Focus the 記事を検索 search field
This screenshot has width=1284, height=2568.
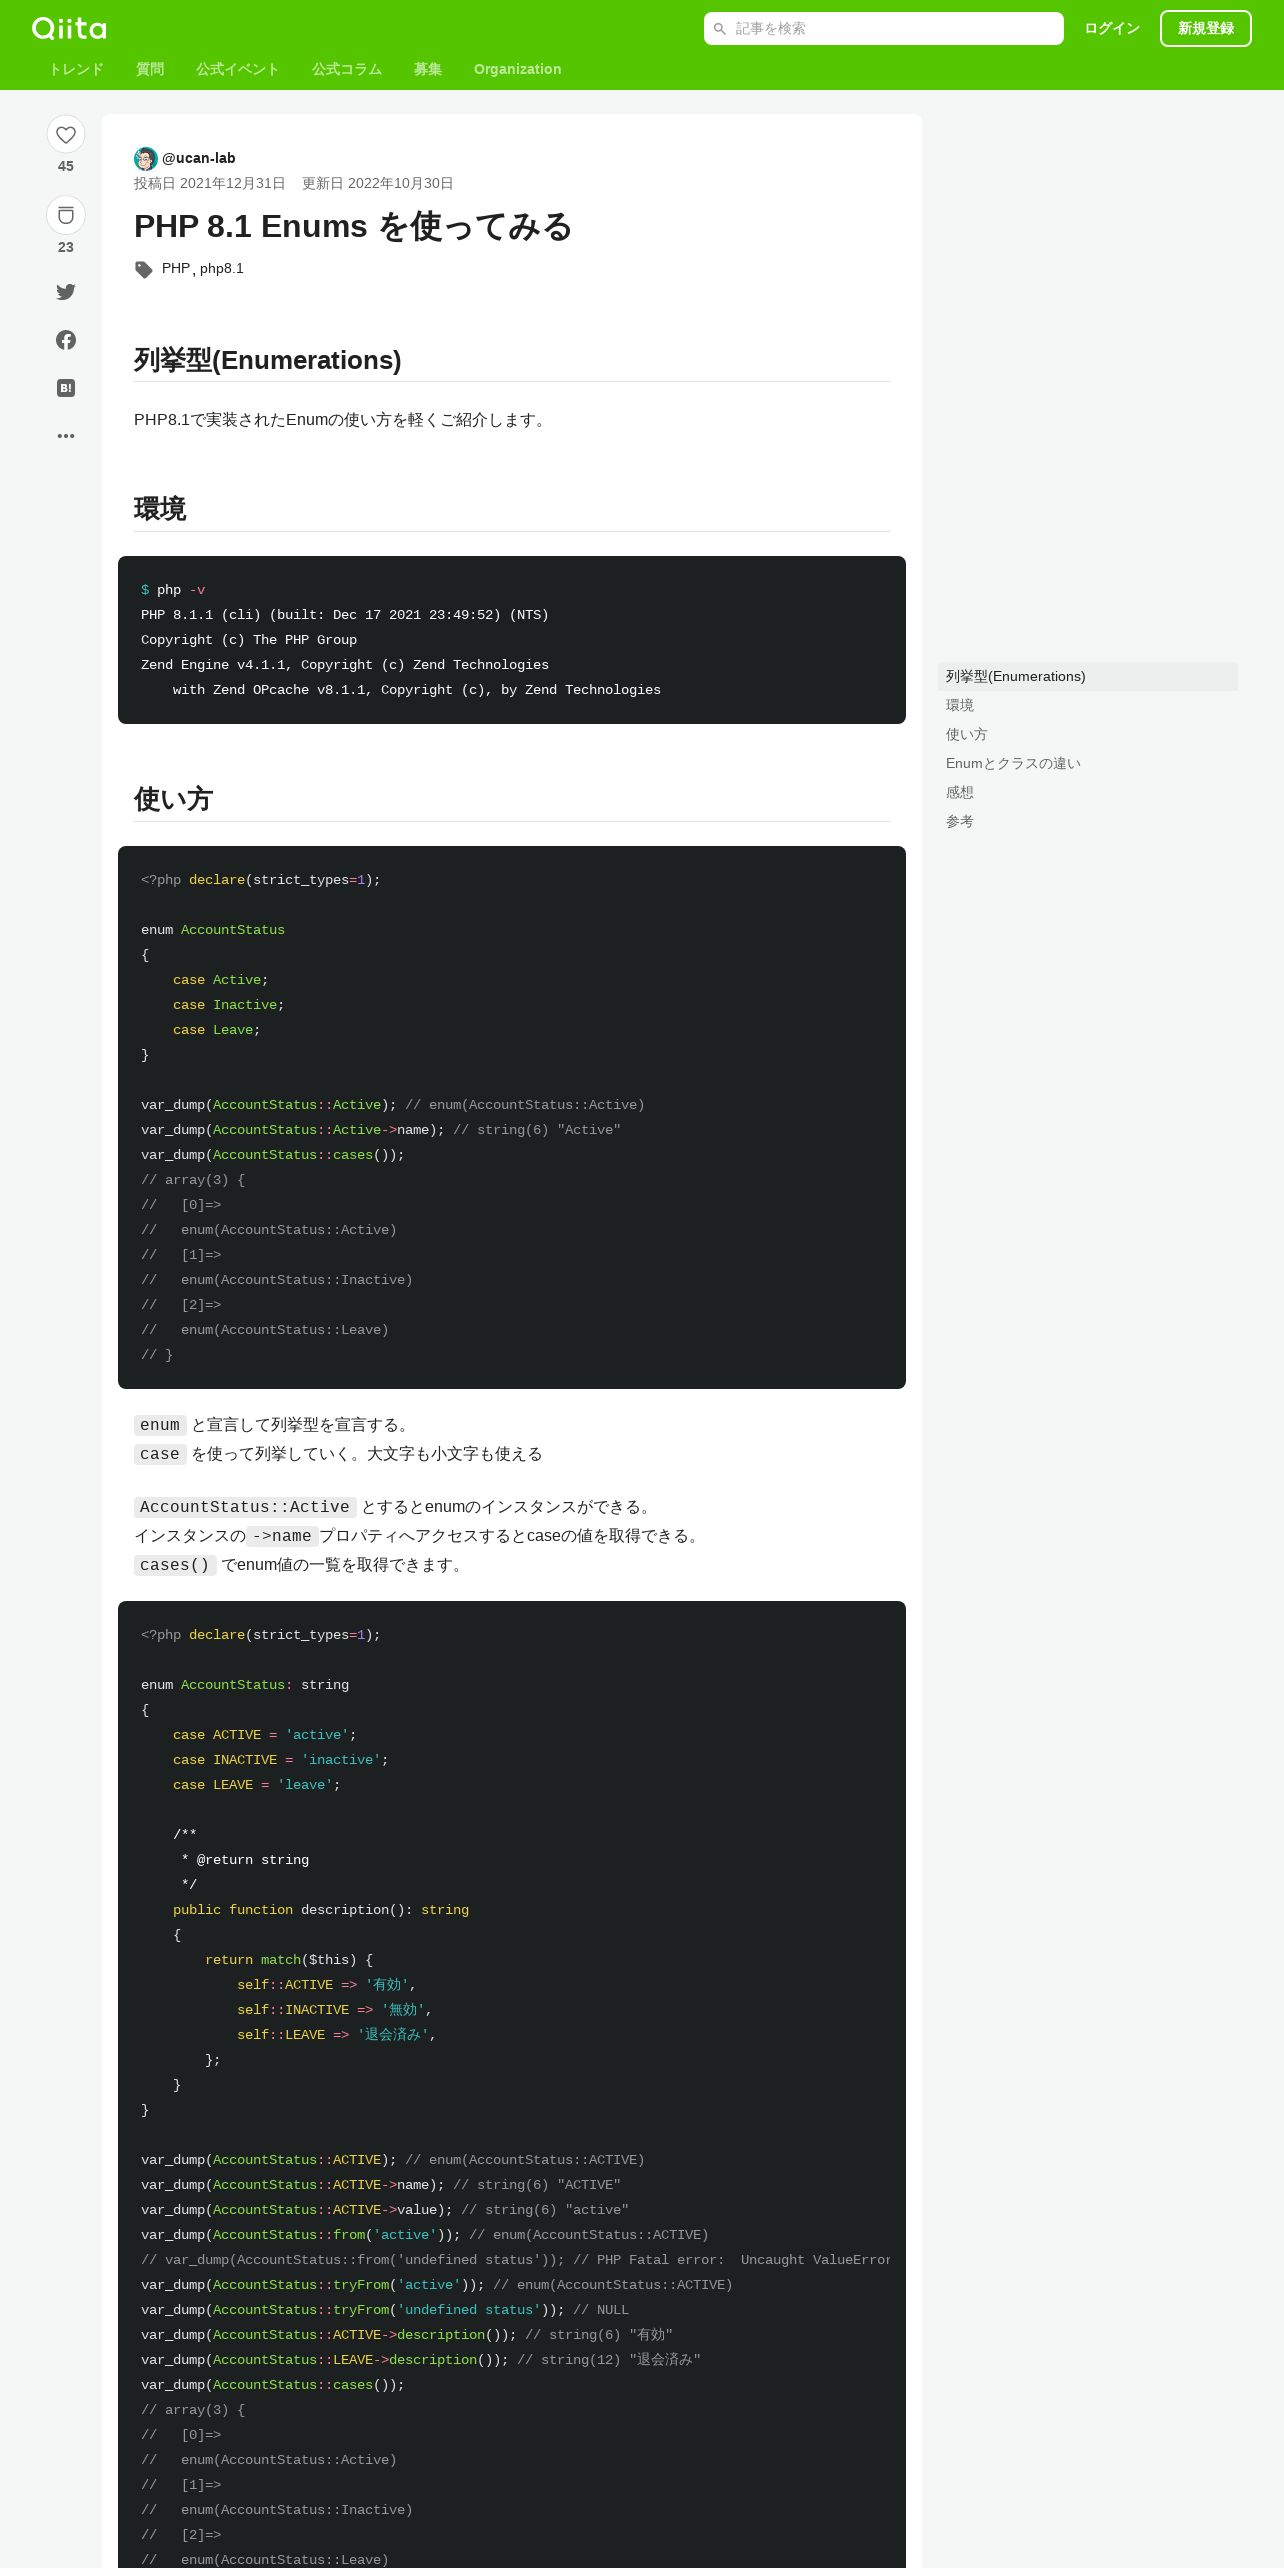[x=884, y=29]
